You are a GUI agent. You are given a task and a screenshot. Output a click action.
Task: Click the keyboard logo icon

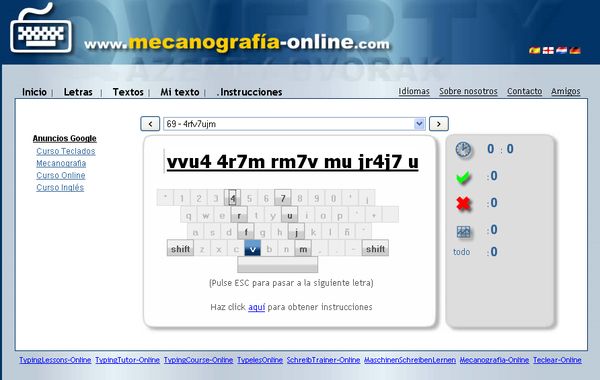coord(41,29)
